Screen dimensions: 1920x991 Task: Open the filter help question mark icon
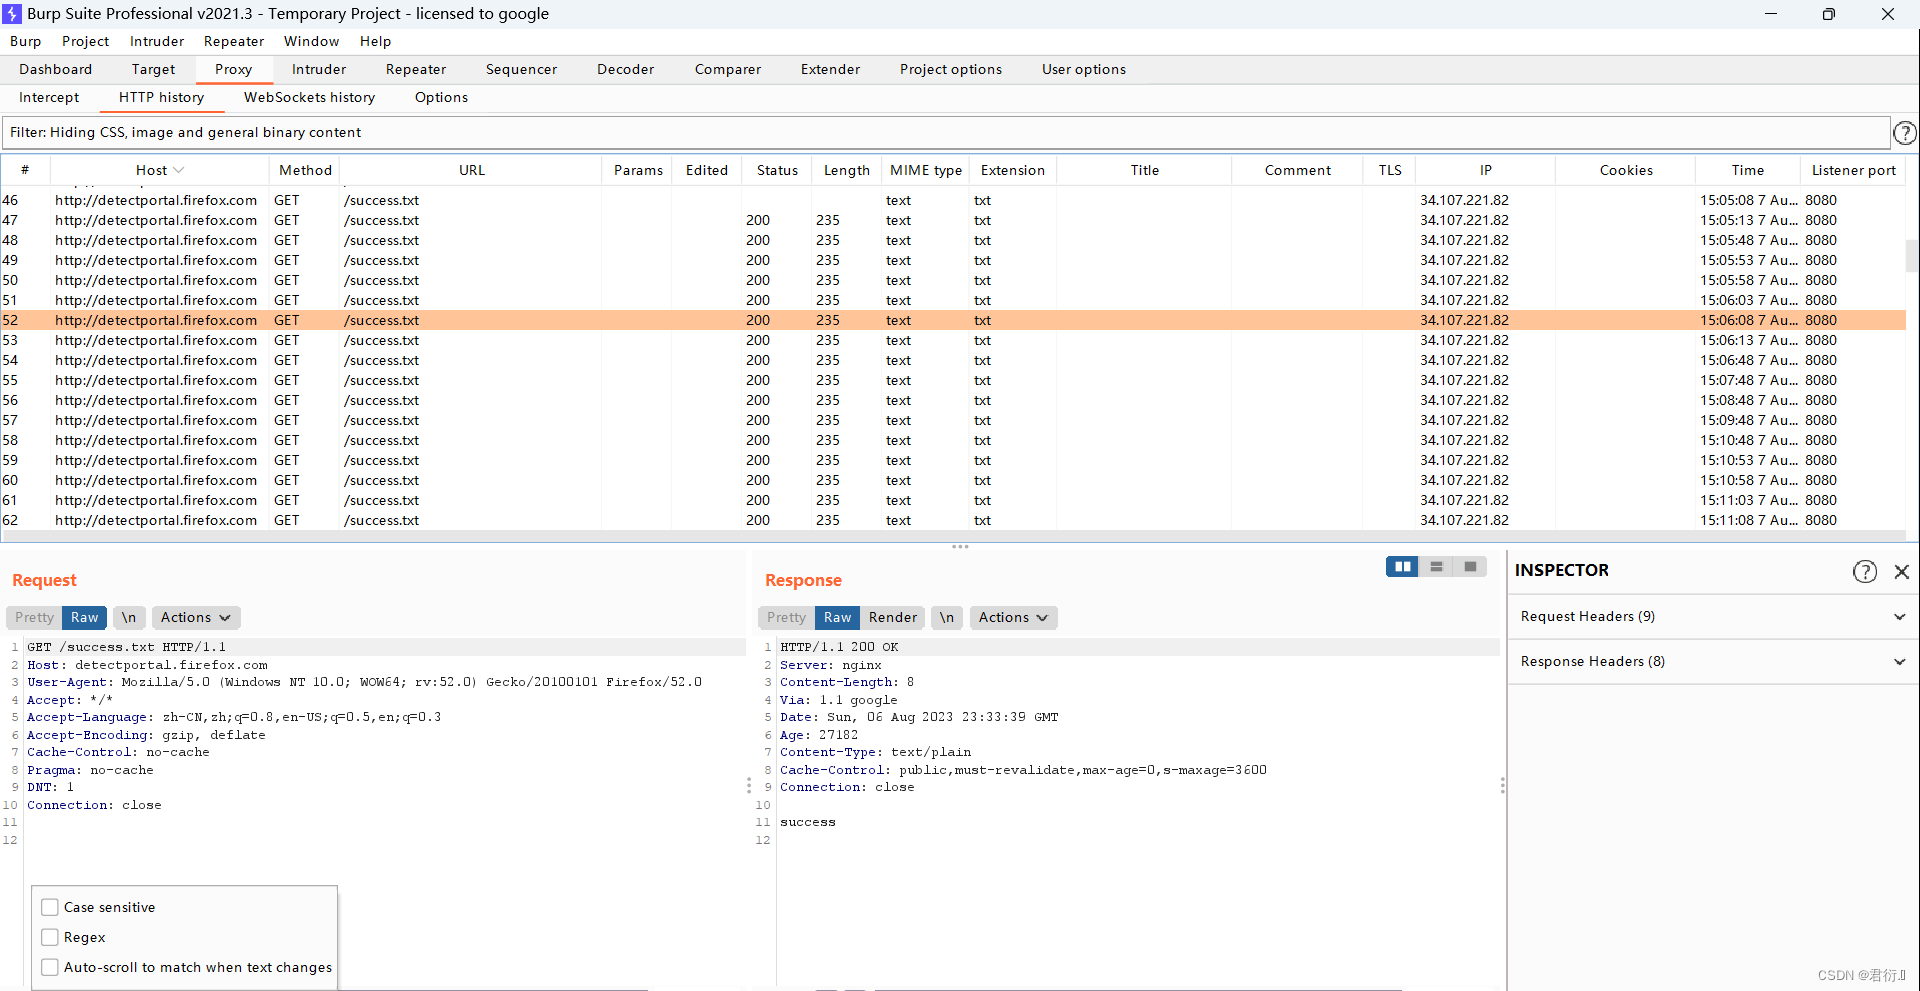pyautogui.click(x=1905, y=133)
